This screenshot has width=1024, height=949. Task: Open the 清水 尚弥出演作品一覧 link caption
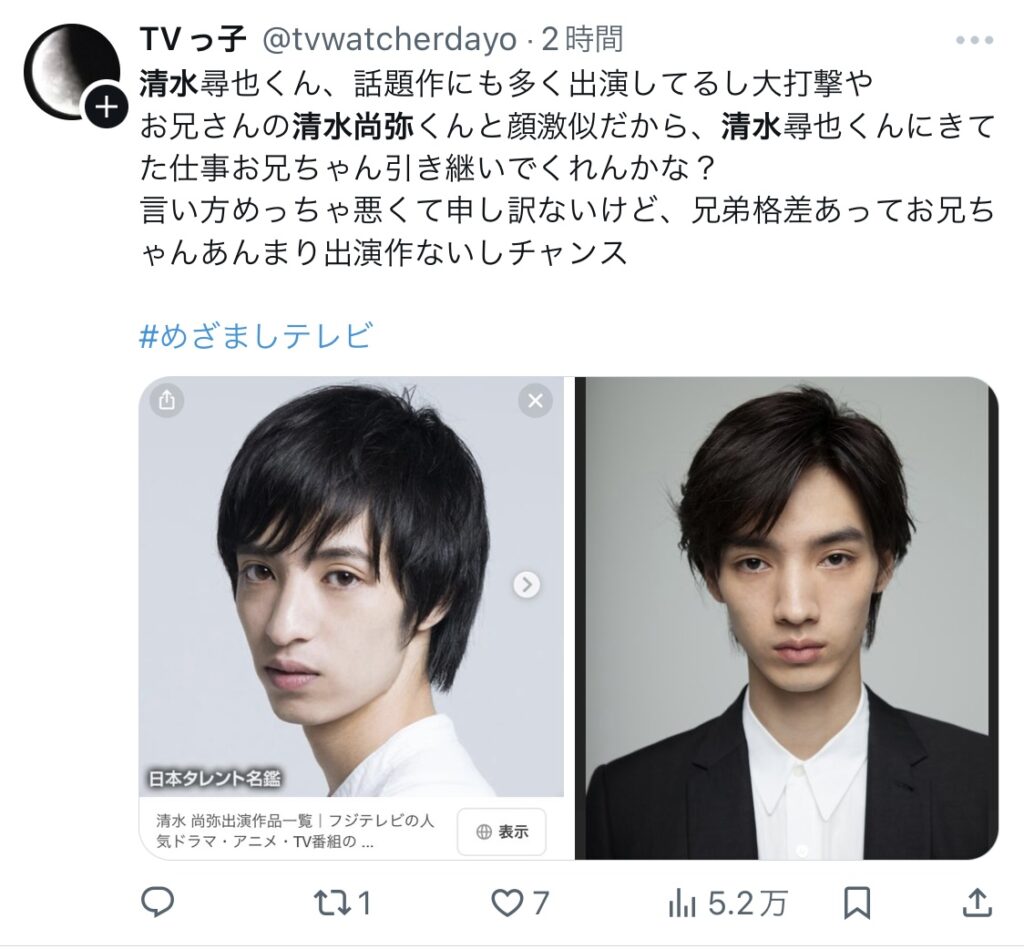295,831
